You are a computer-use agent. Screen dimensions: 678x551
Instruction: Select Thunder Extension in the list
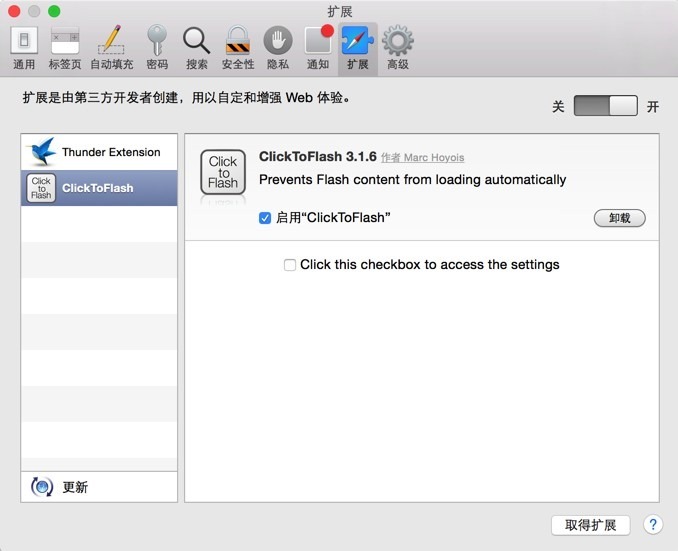coord(99,152)
